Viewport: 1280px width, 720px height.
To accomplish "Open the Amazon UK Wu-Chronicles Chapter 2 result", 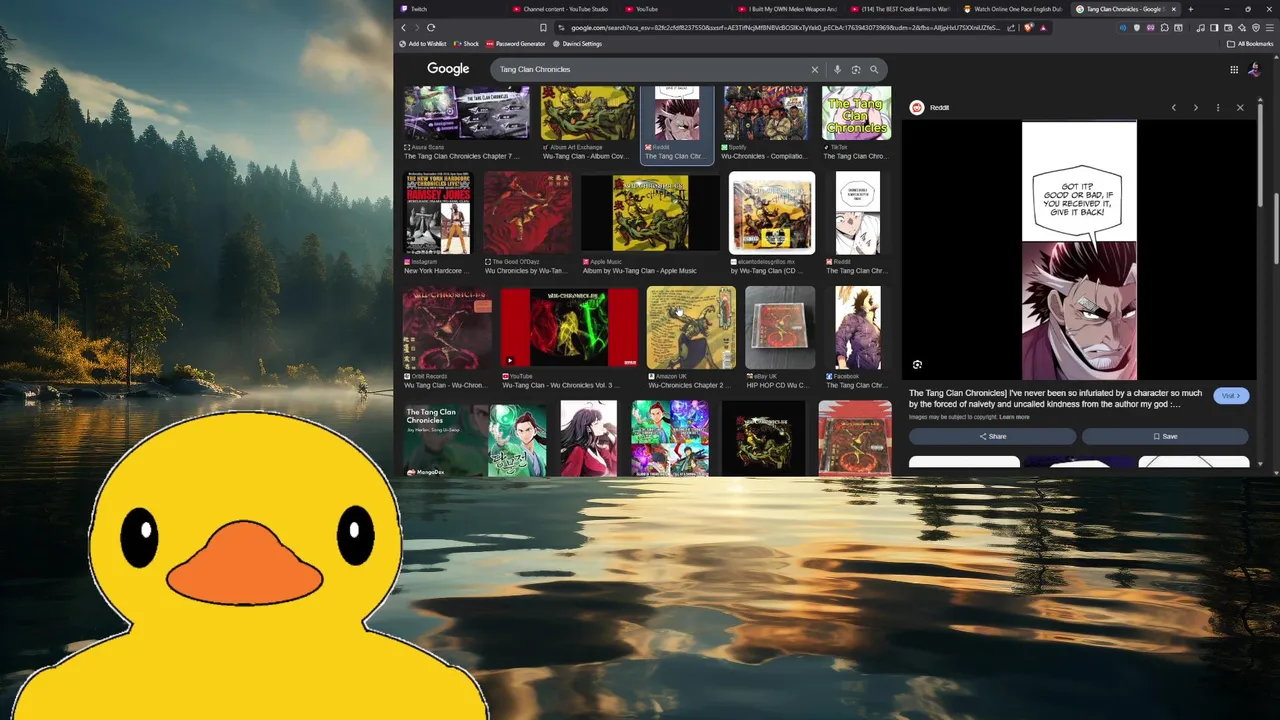I will pos(690,328).
